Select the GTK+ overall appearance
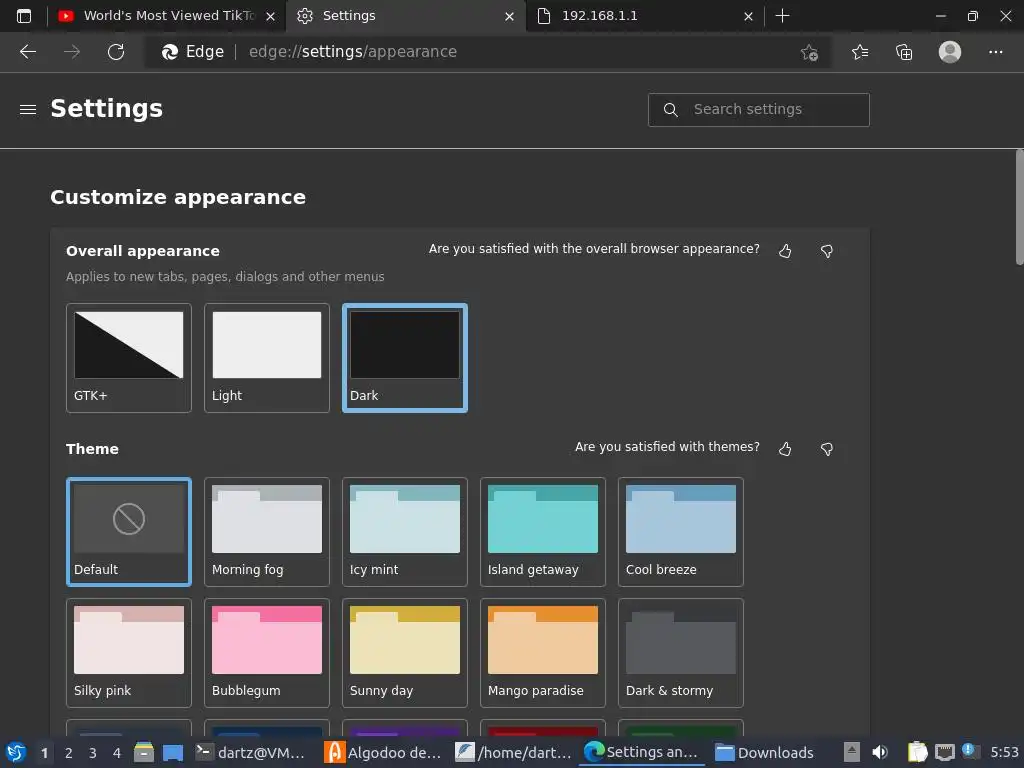 tap(129, 358)
